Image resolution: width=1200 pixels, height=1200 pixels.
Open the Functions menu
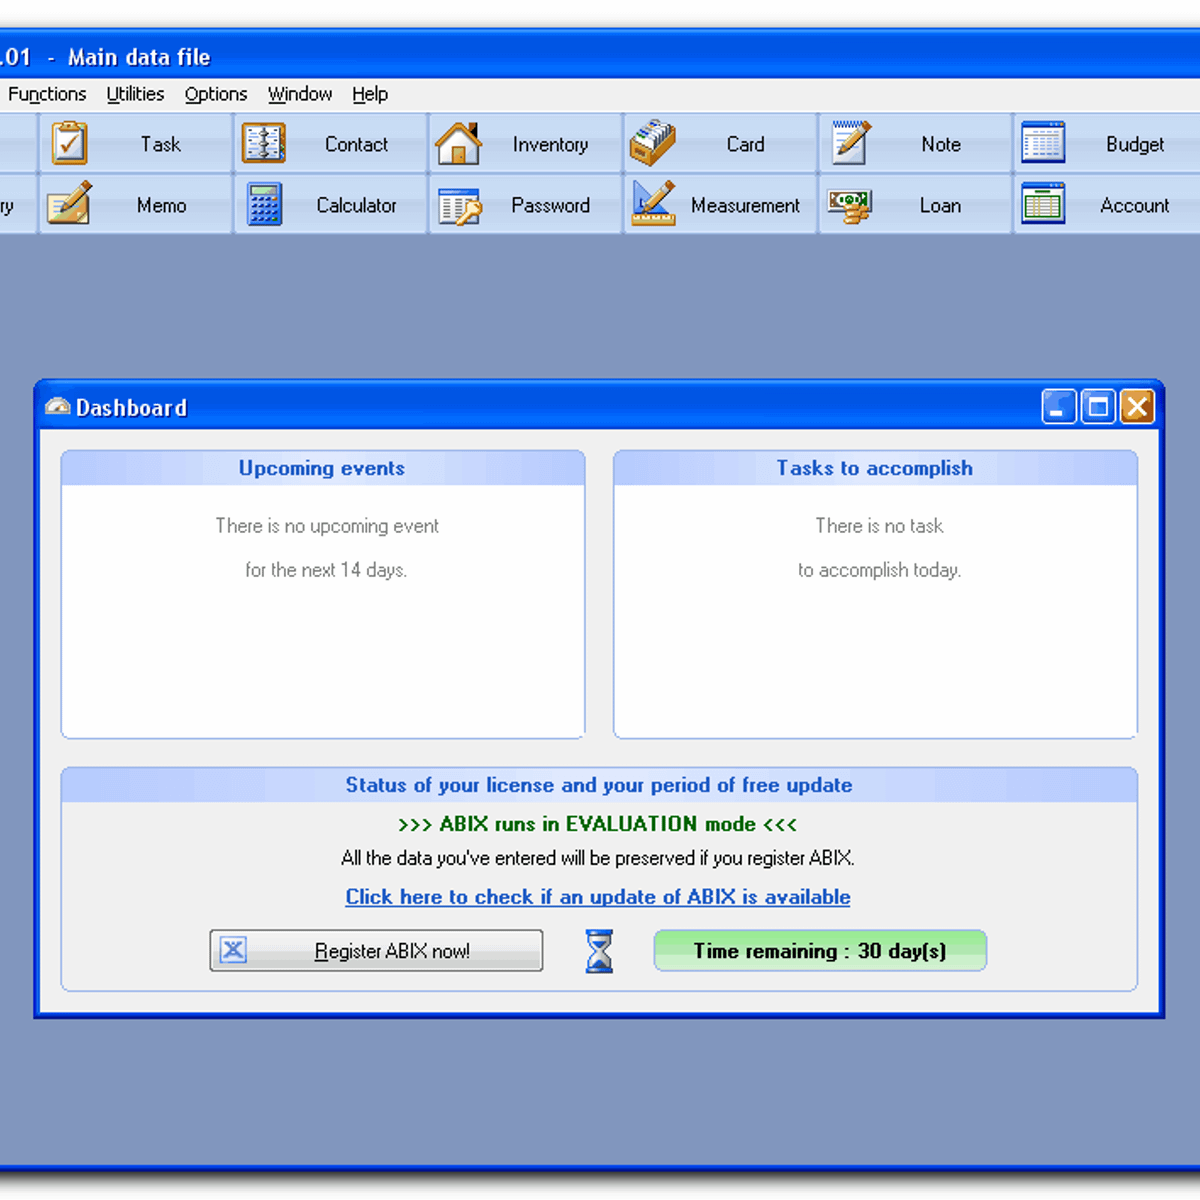tap(47, 94)
